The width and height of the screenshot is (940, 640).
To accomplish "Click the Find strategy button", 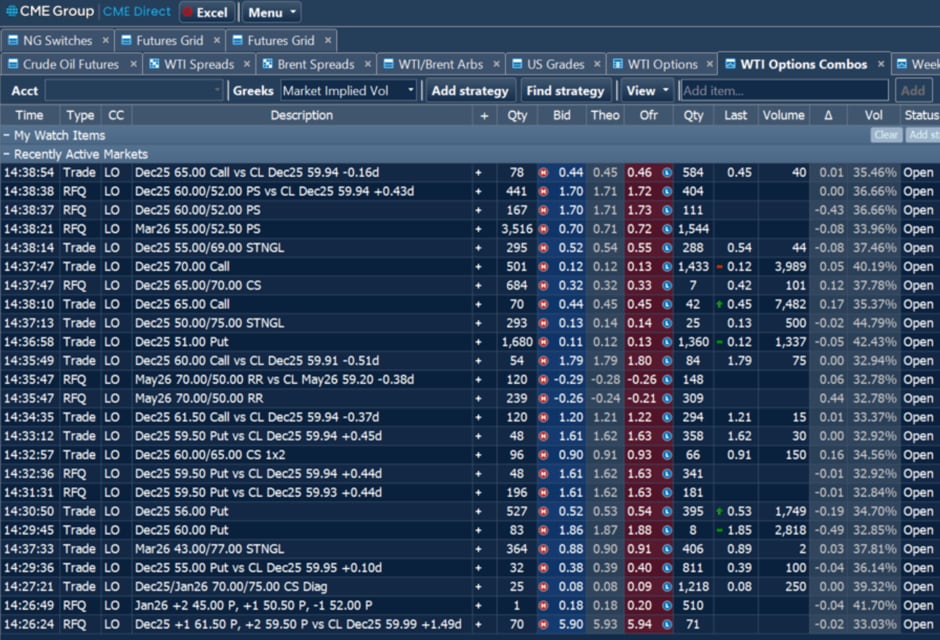I will [x=565, y=91].
